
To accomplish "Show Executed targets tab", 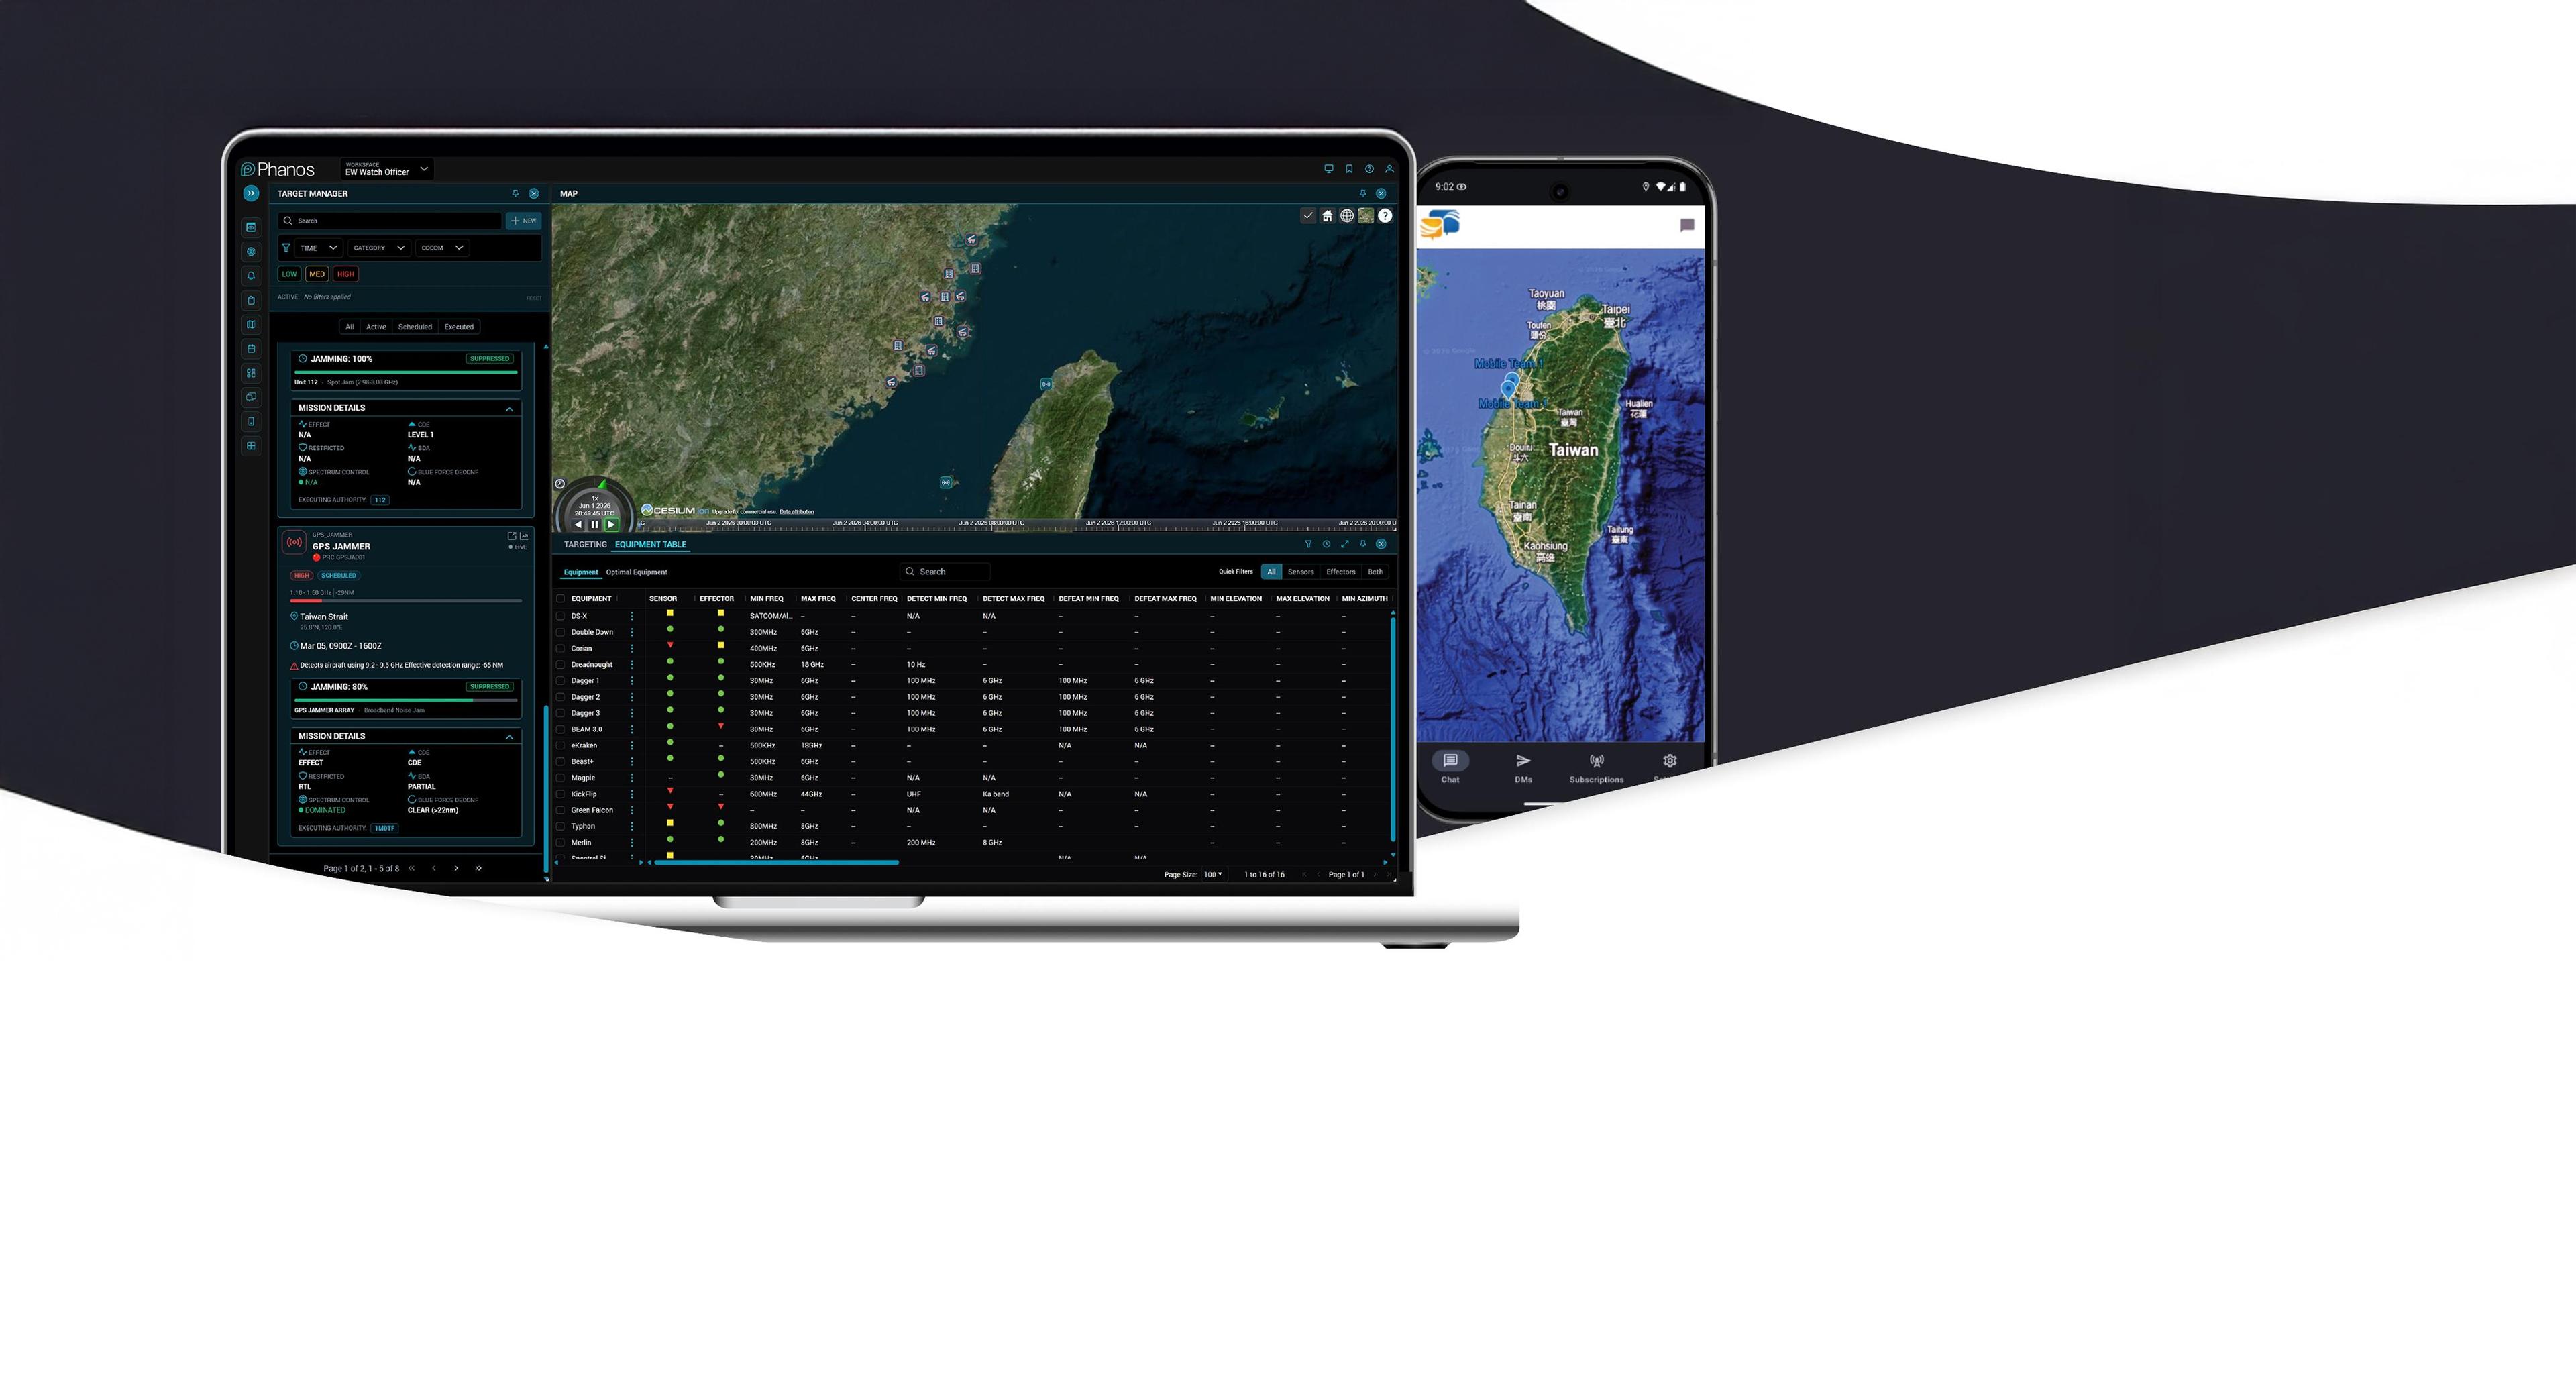I will coord(459,327).
